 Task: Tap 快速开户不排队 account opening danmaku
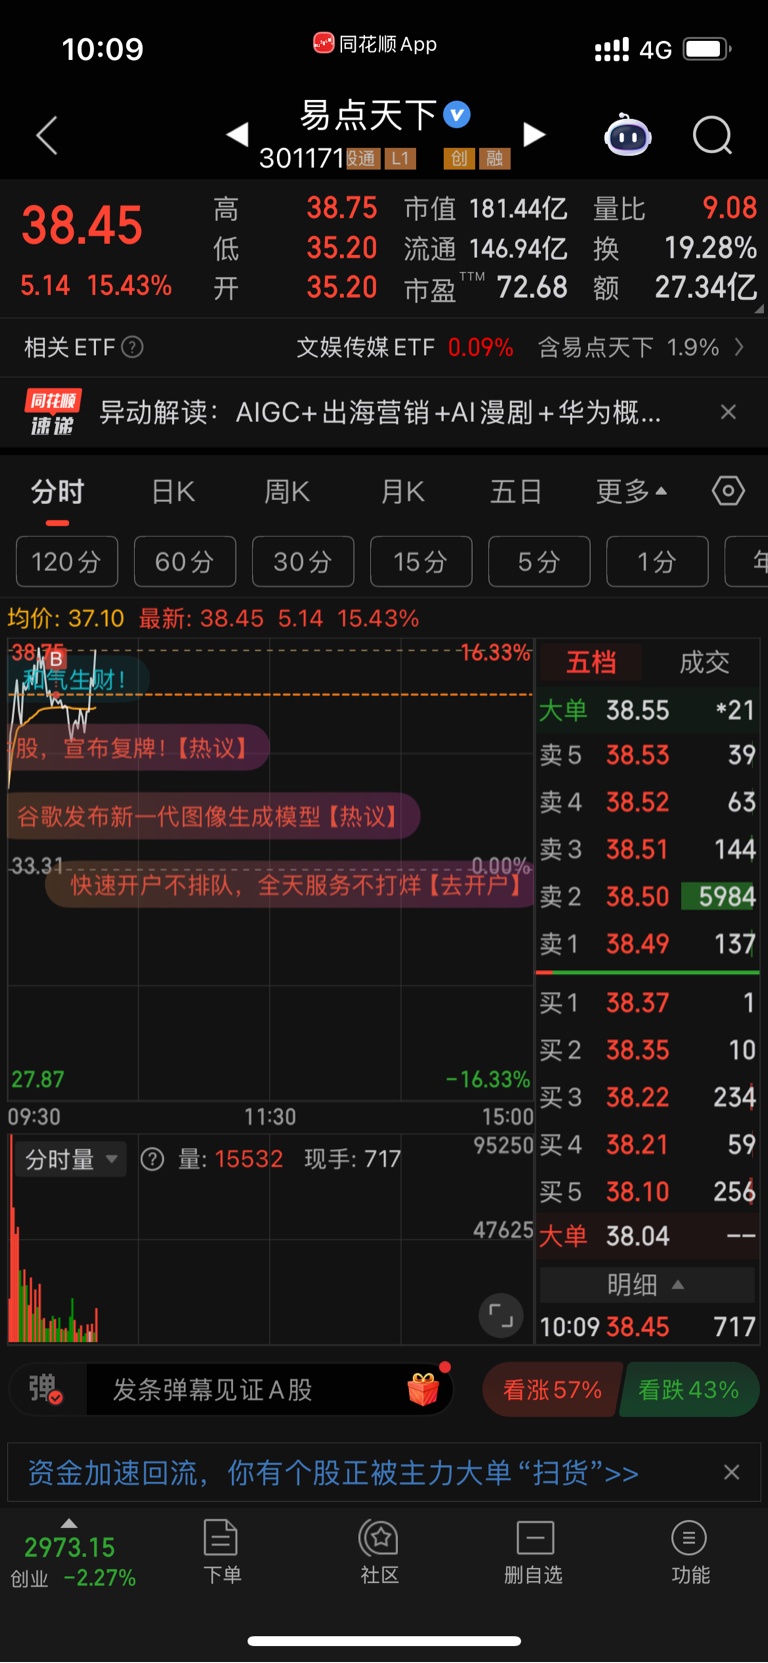pos(290,885)
